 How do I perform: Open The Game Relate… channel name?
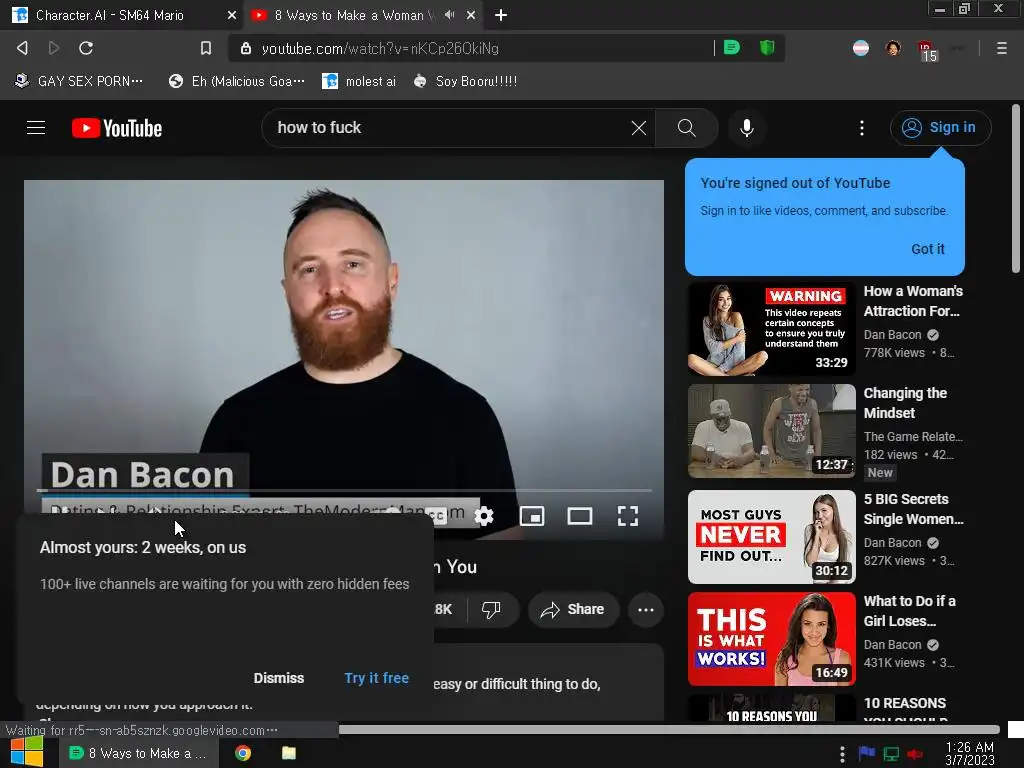coord(912,436)
